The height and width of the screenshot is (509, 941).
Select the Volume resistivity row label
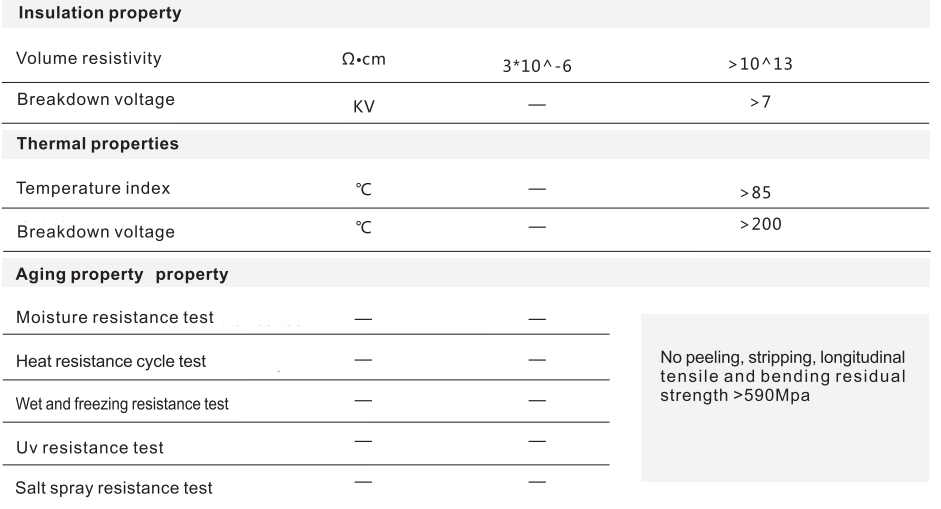pos(89,58)
